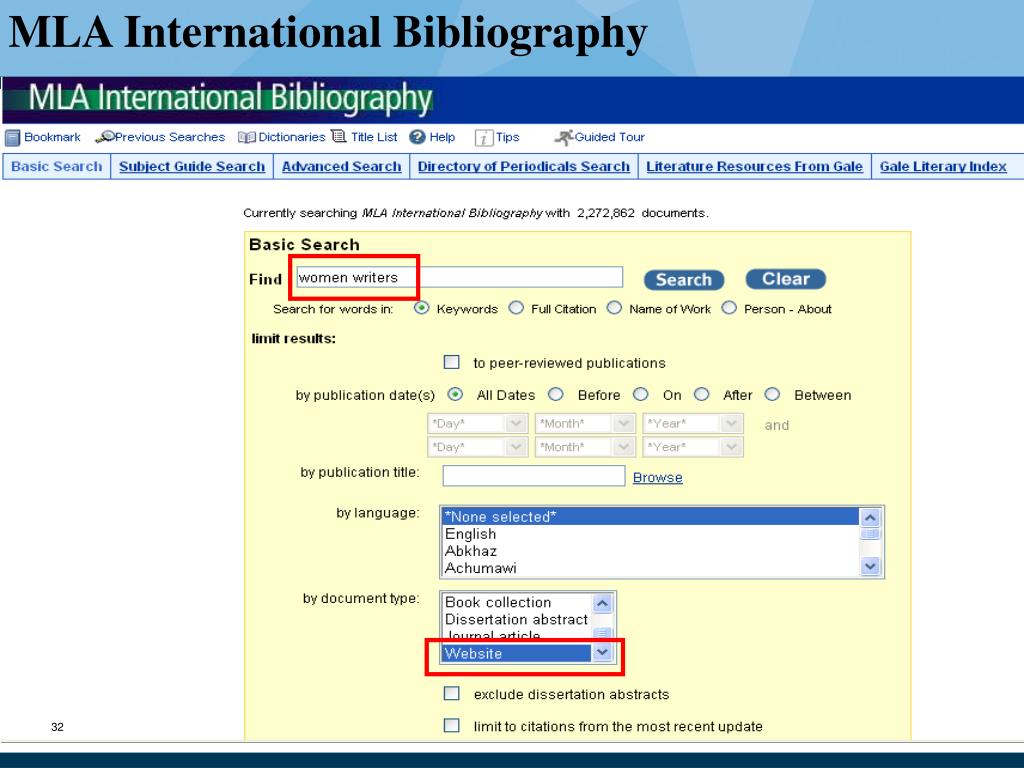Click the Bookmark icon
1024x768 pixels.
12,138
